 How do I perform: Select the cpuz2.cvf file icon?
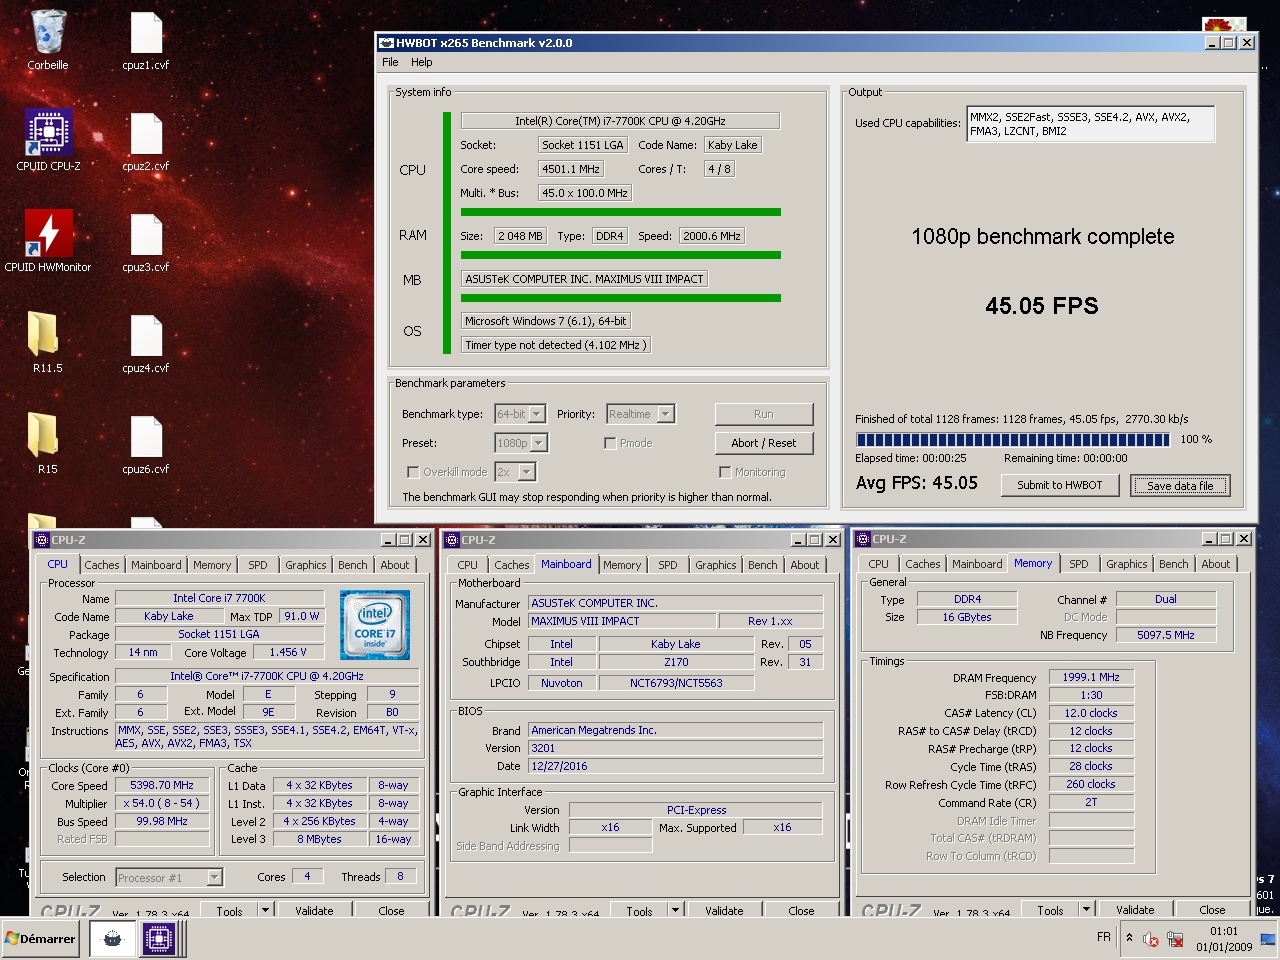146,134
